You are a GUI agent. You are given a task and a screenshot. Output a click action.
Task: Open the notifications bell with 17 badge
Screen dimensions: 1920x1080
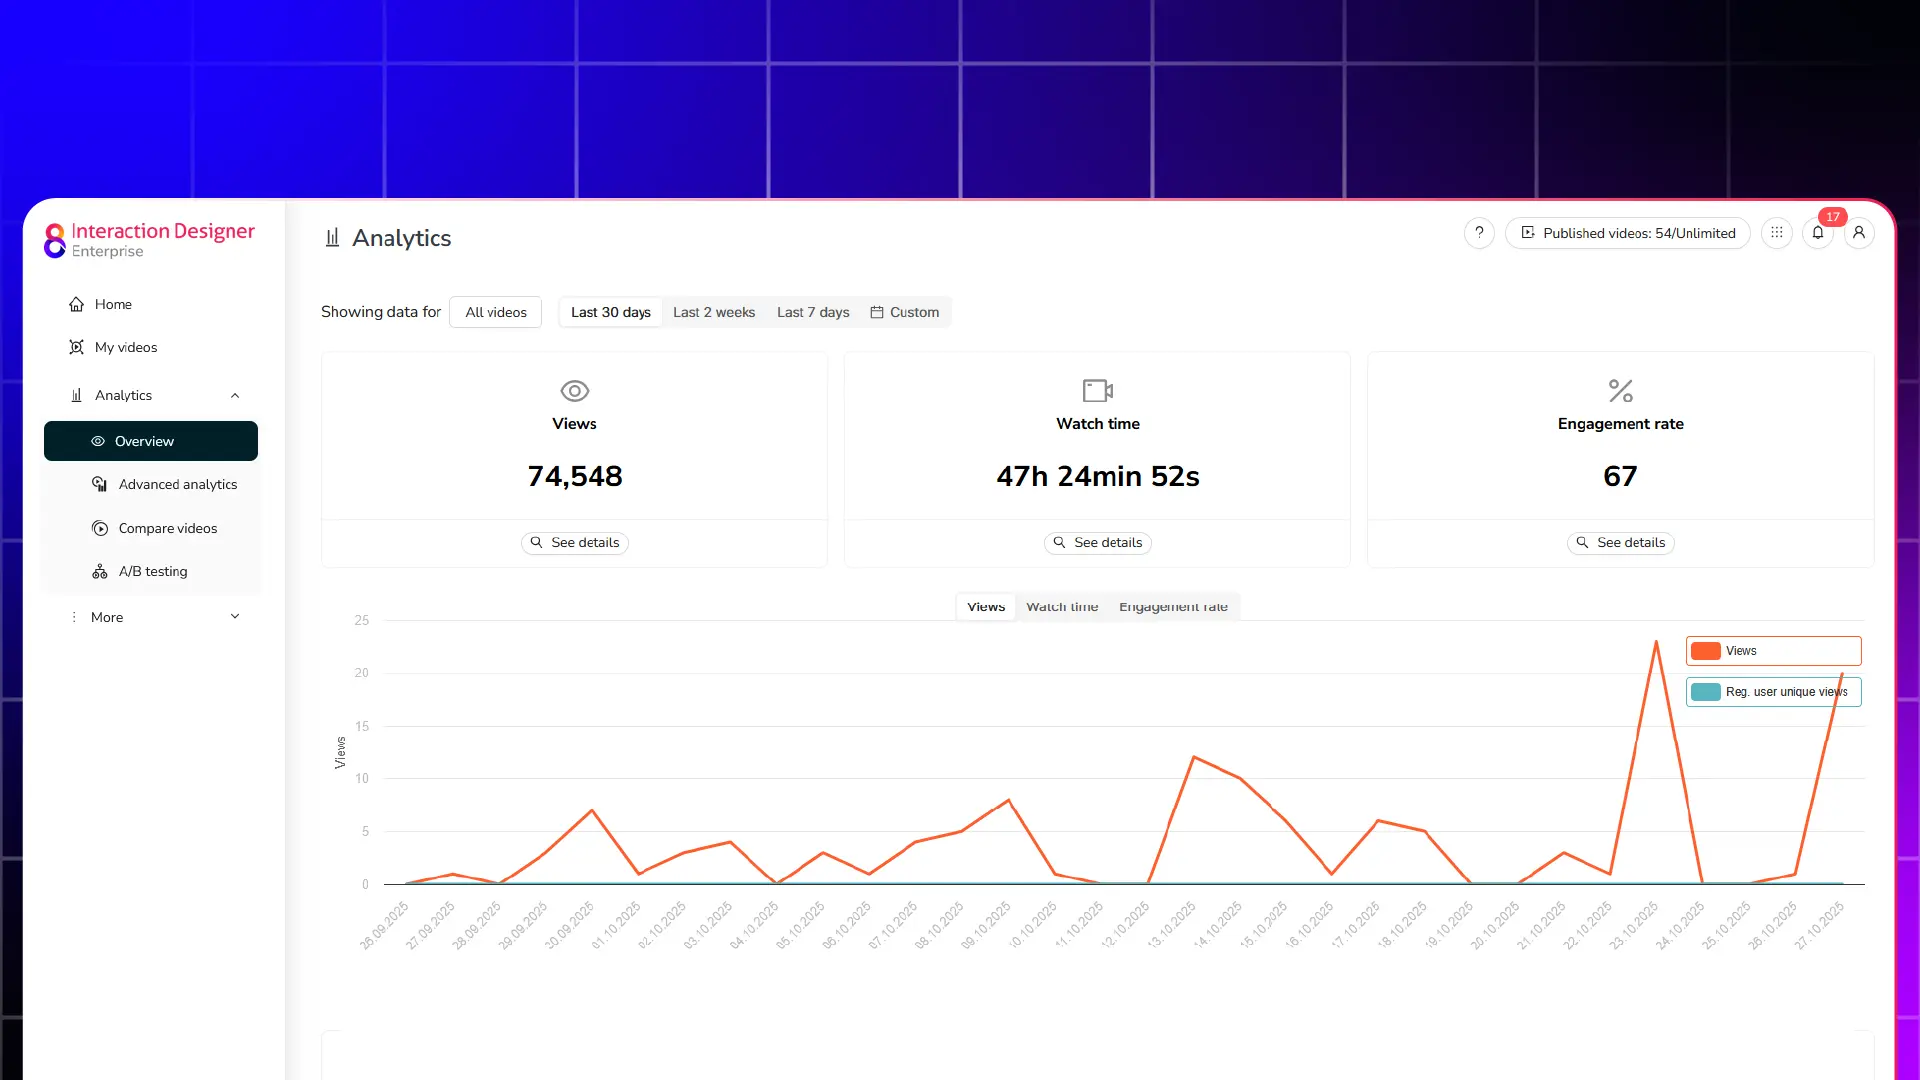(x=1817, y=232)
